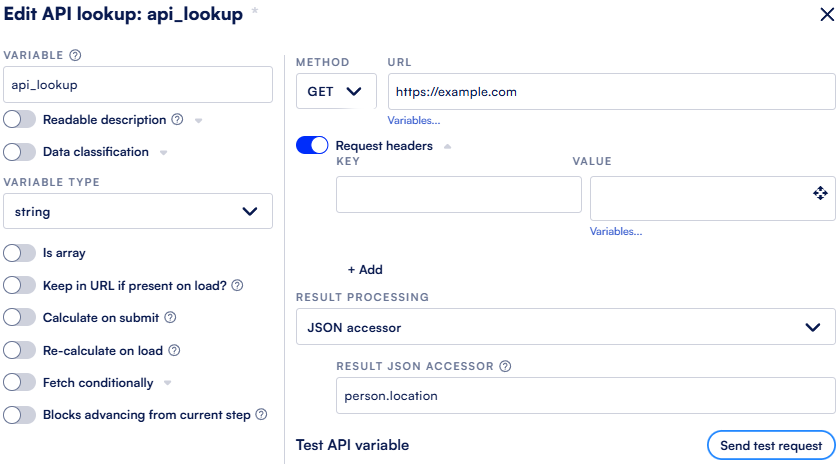Click help icon next to Calculate on submit
840x464 pixels.
point(170,318)
